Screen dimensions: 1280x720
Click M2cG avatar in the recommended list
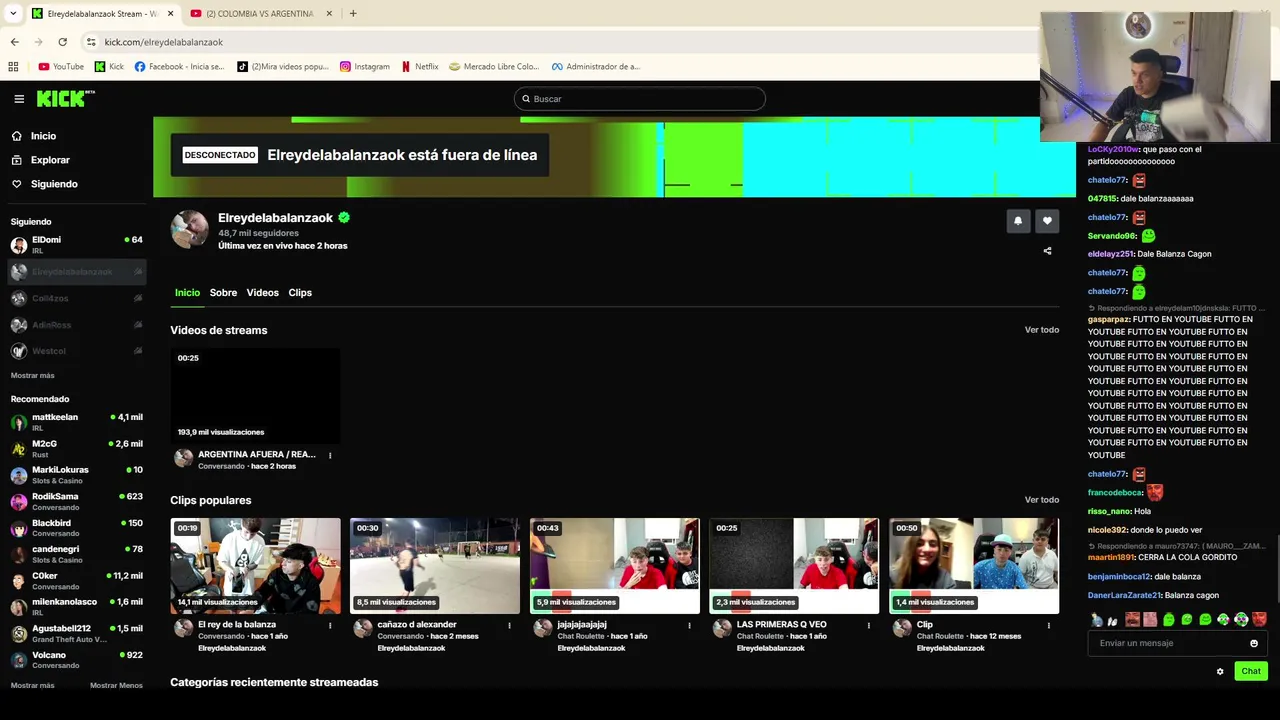click(x=19, y=449)
